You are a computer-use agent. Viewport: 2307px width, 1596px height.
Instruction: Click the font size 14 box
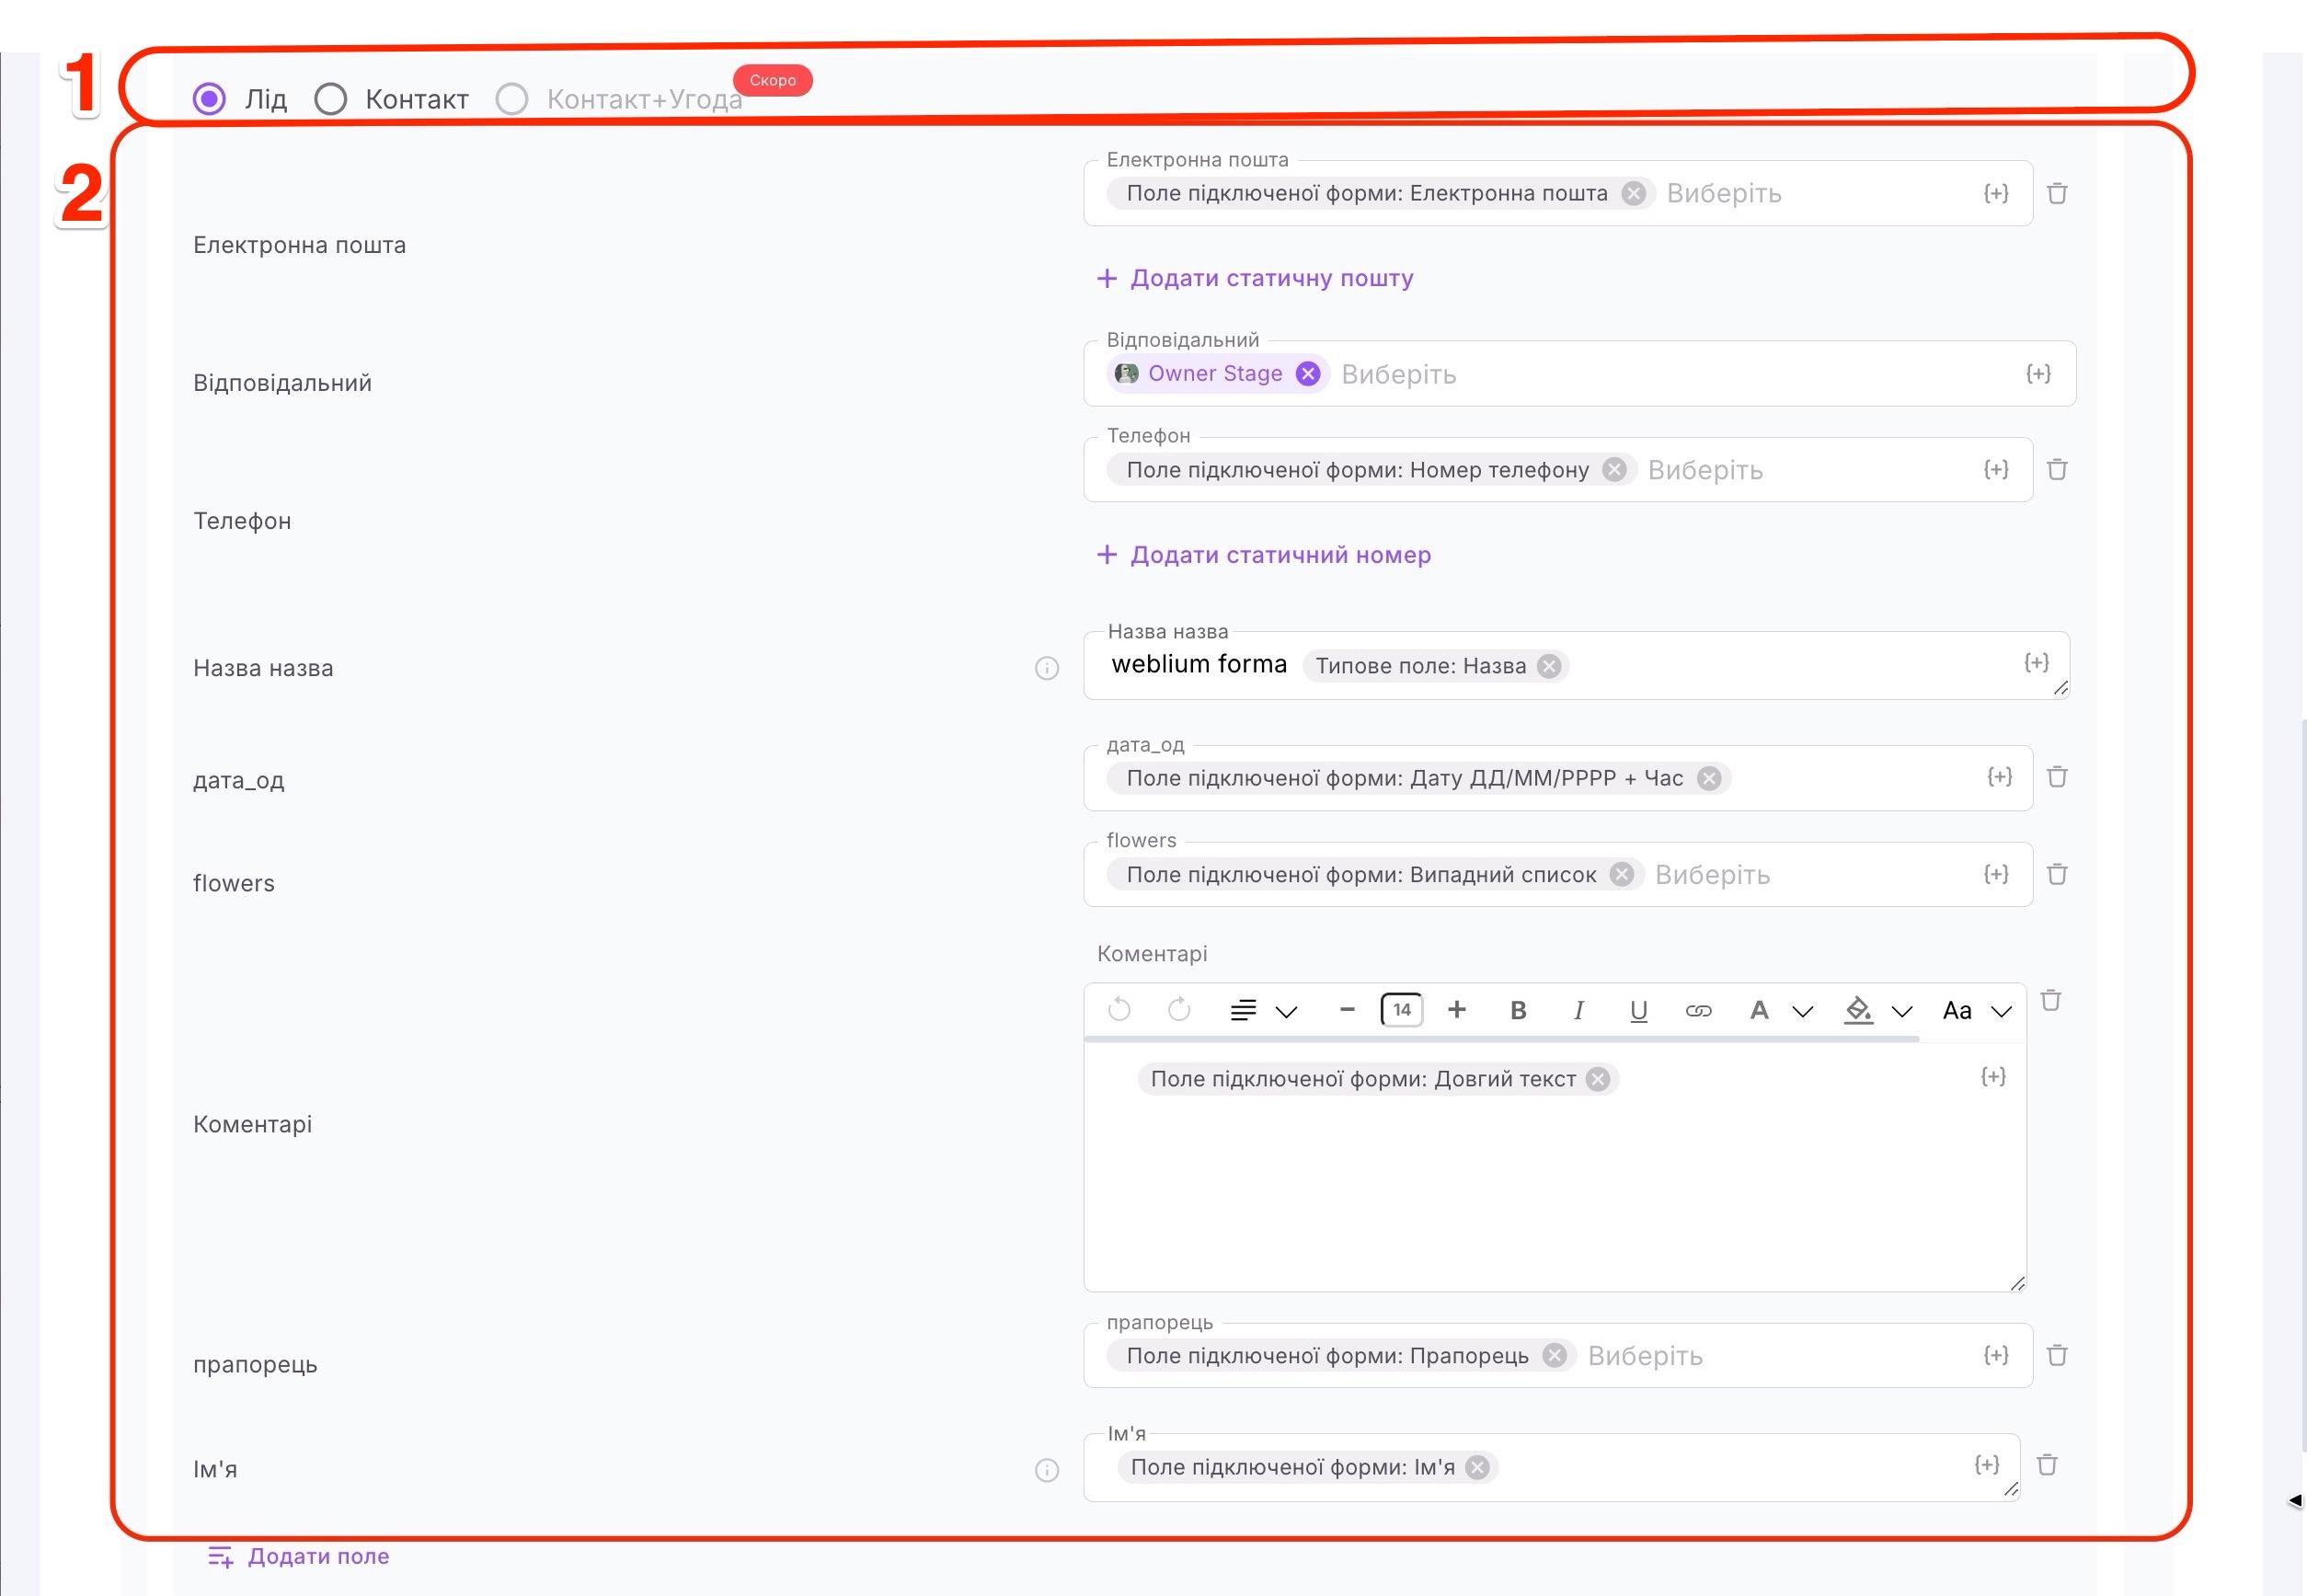pyautogui.click(x=1402, y=1010)
